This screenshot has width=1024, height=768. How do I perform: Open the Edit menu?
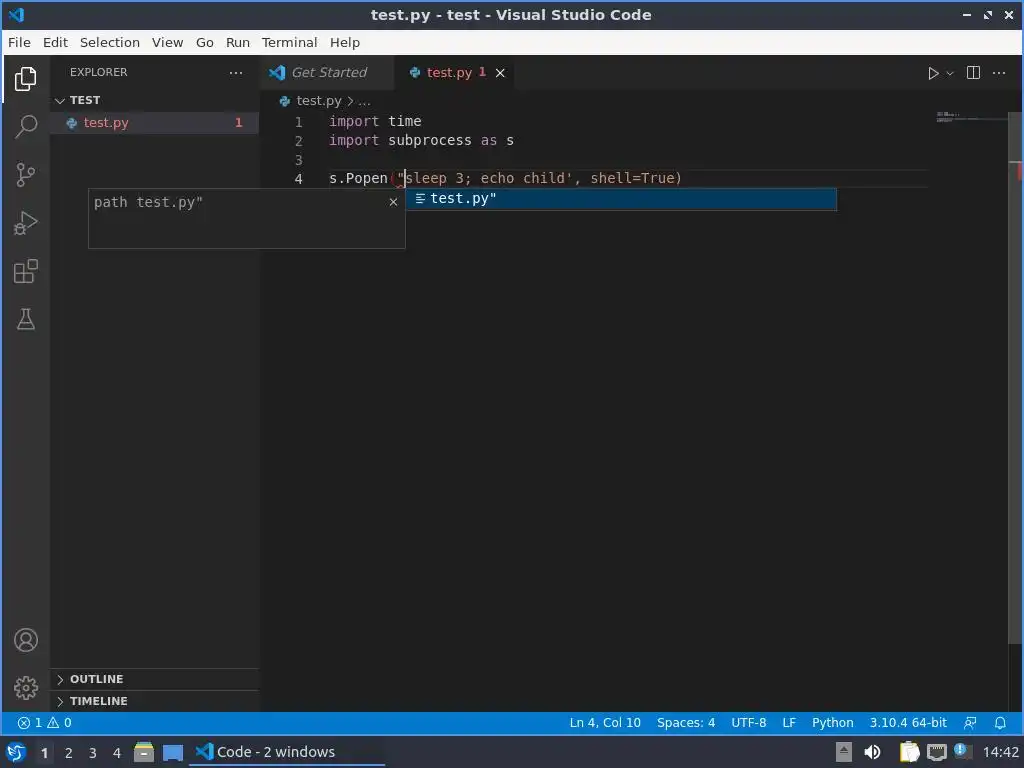pyautogui.click(x=55, y=42)
